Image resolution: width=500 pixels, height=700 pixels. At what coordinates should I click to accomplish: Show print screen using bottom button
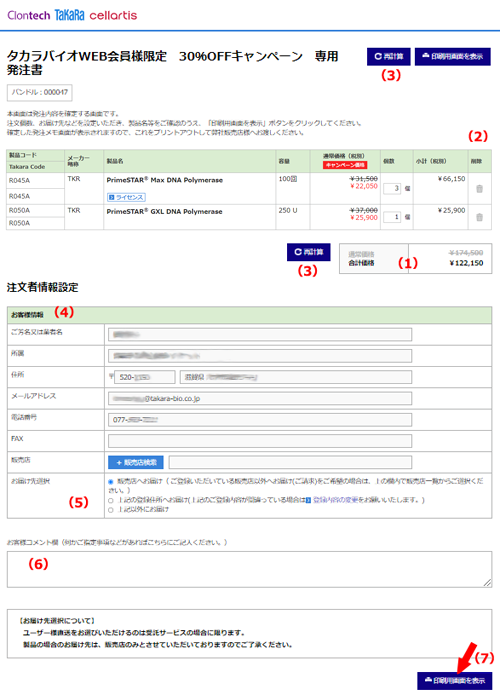coord(454,681)
